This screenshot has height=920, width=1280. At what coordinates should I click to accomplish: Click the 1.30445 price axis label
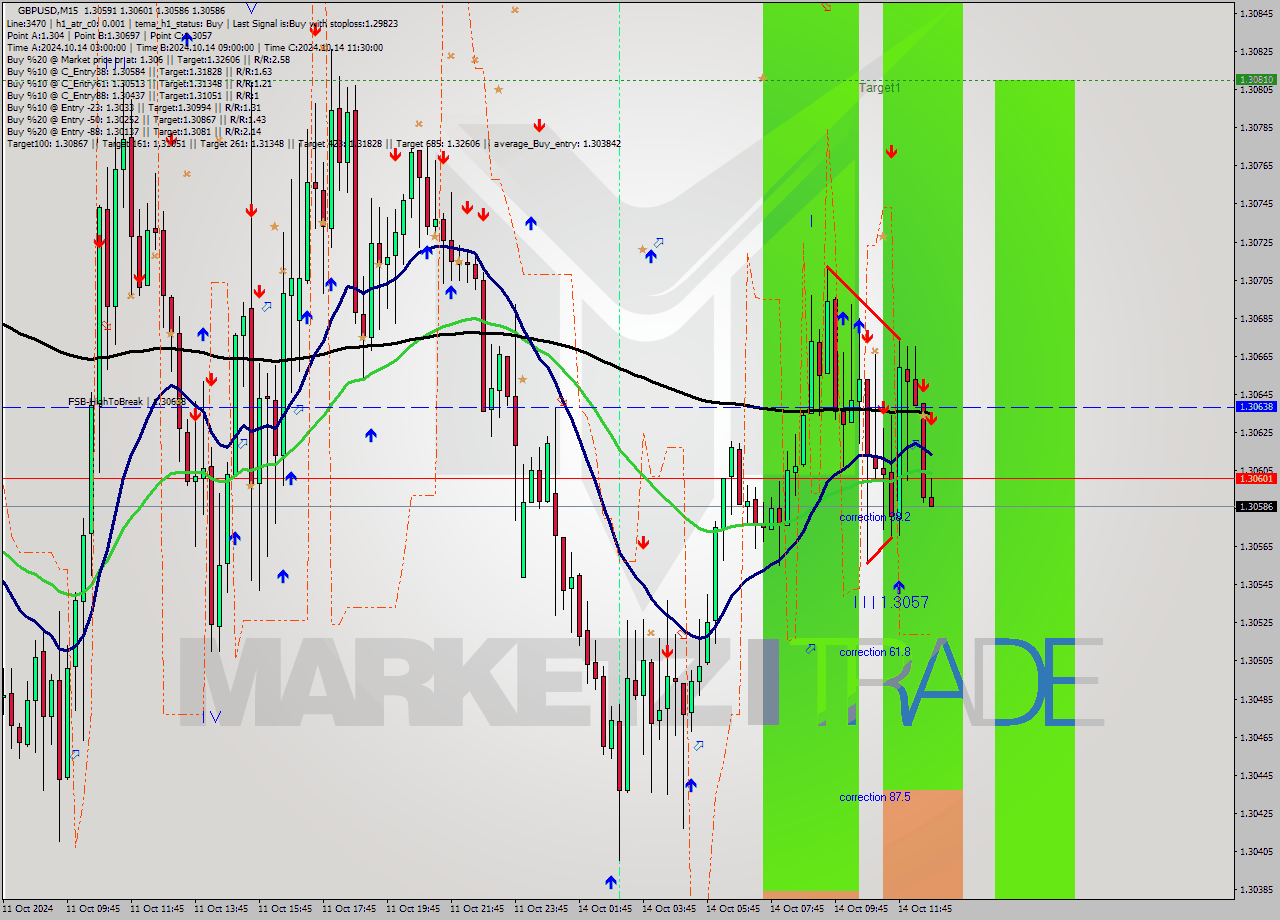click(1256, 775)
